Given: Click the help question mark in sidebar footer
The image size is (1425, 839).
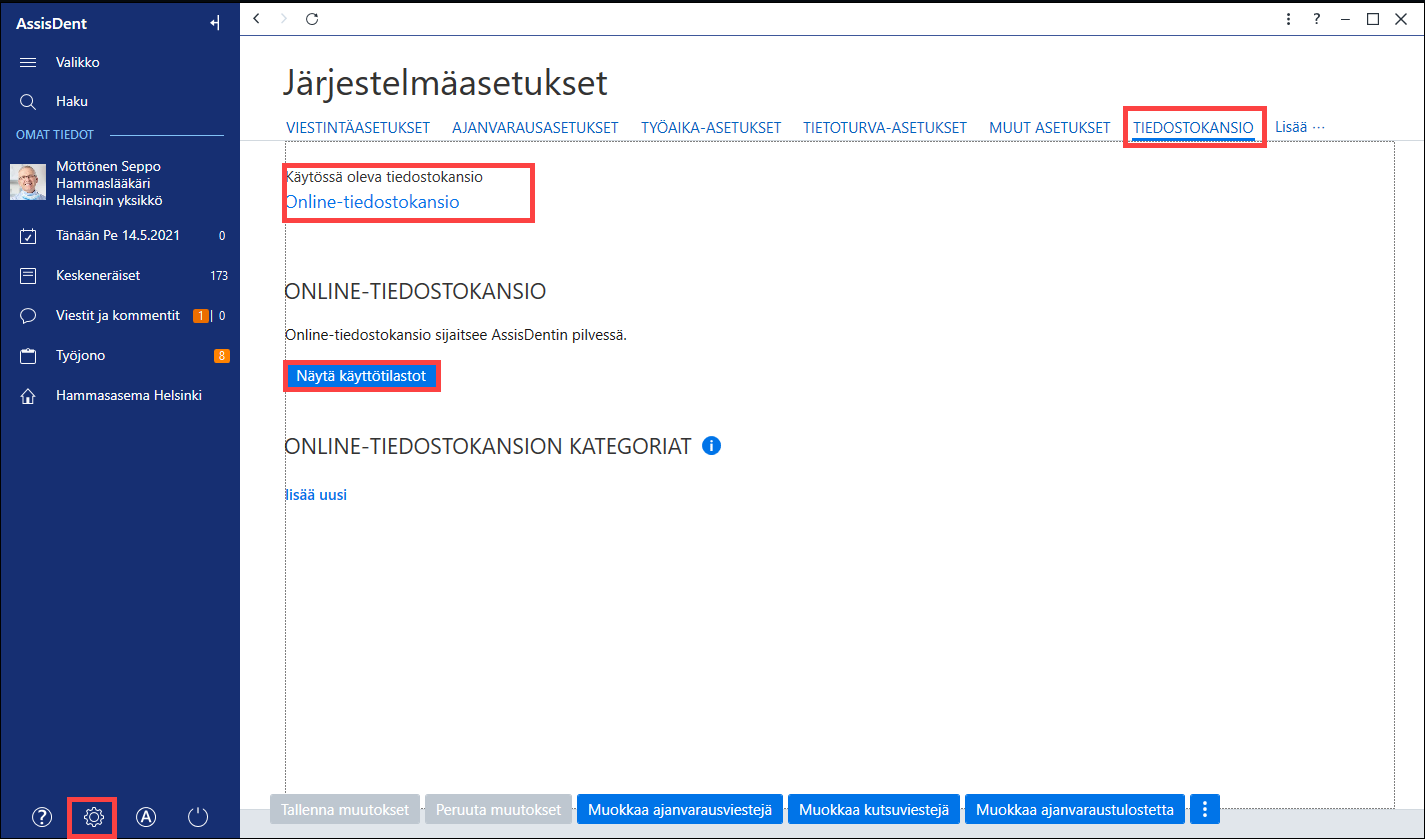Looking at the screenshot, I should click(41, 817).
